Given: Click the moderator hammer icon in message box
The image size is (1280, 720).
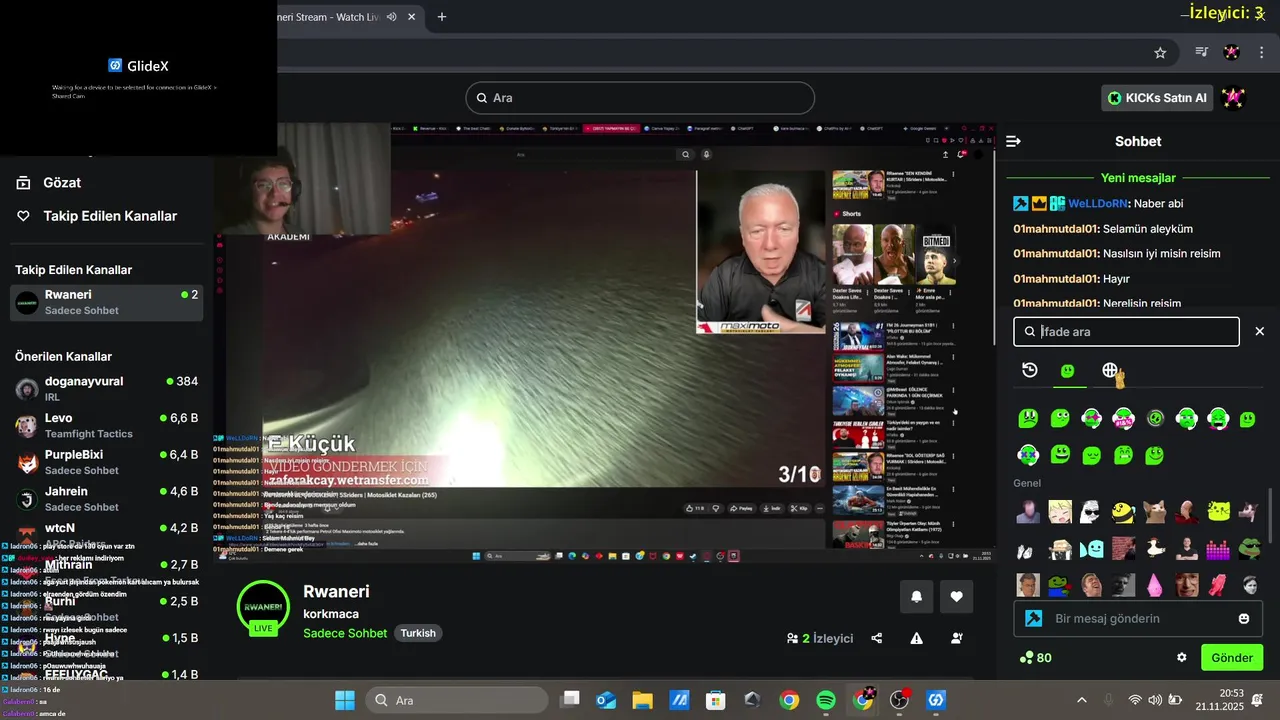Looking at the screenshot, I should pos(1034,618).
